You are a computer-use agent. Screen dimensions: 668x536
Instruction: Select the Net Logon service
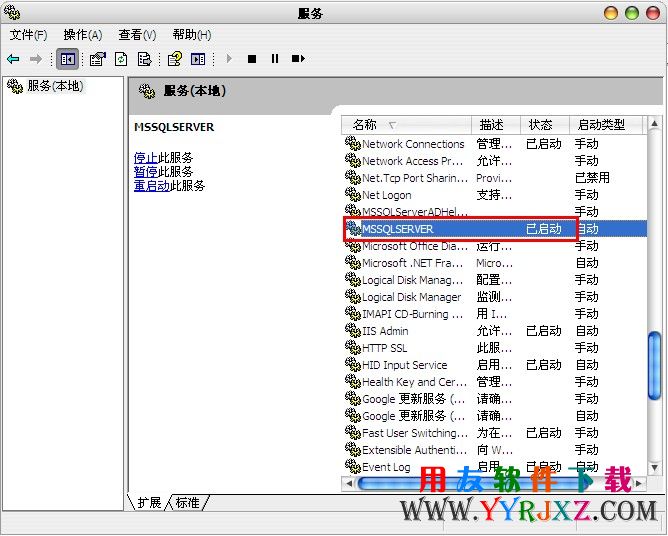coord(495,195)
